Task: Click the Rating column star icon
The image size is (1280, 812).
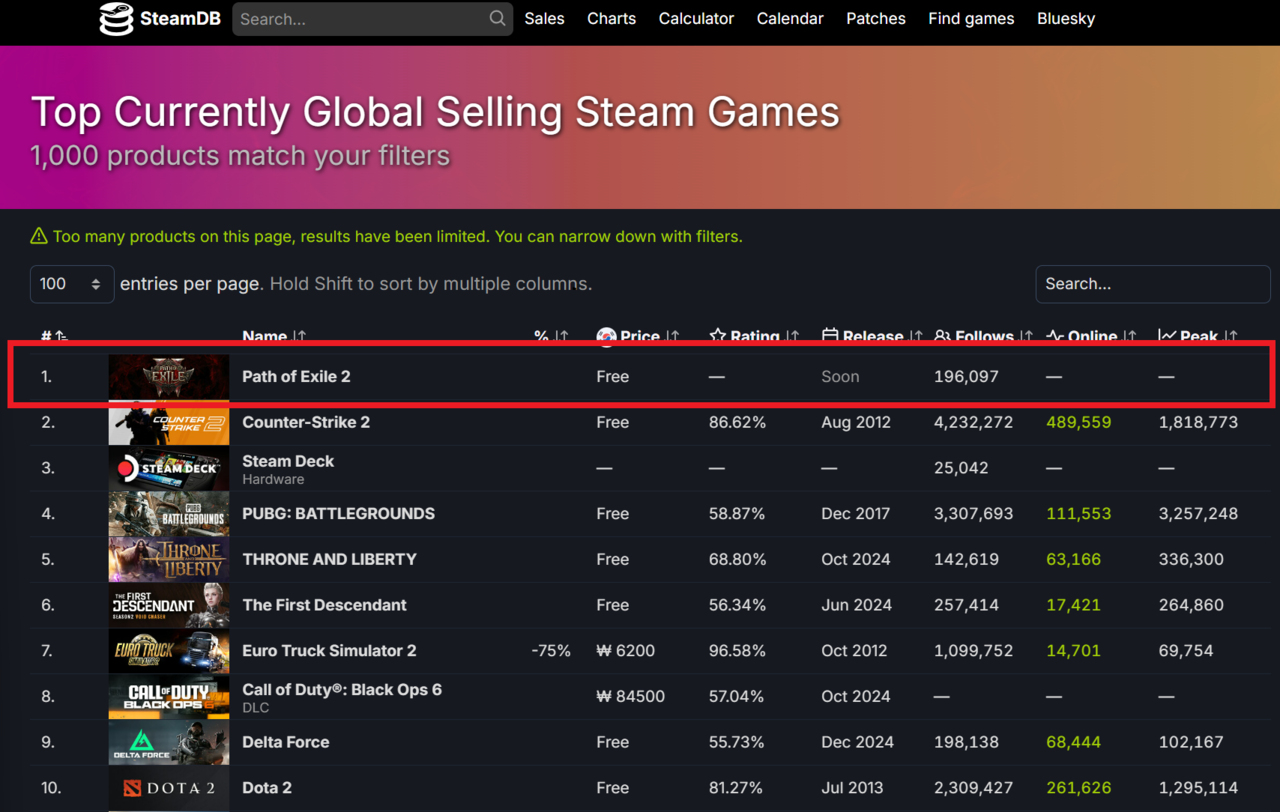Action: tap(717, 337)
